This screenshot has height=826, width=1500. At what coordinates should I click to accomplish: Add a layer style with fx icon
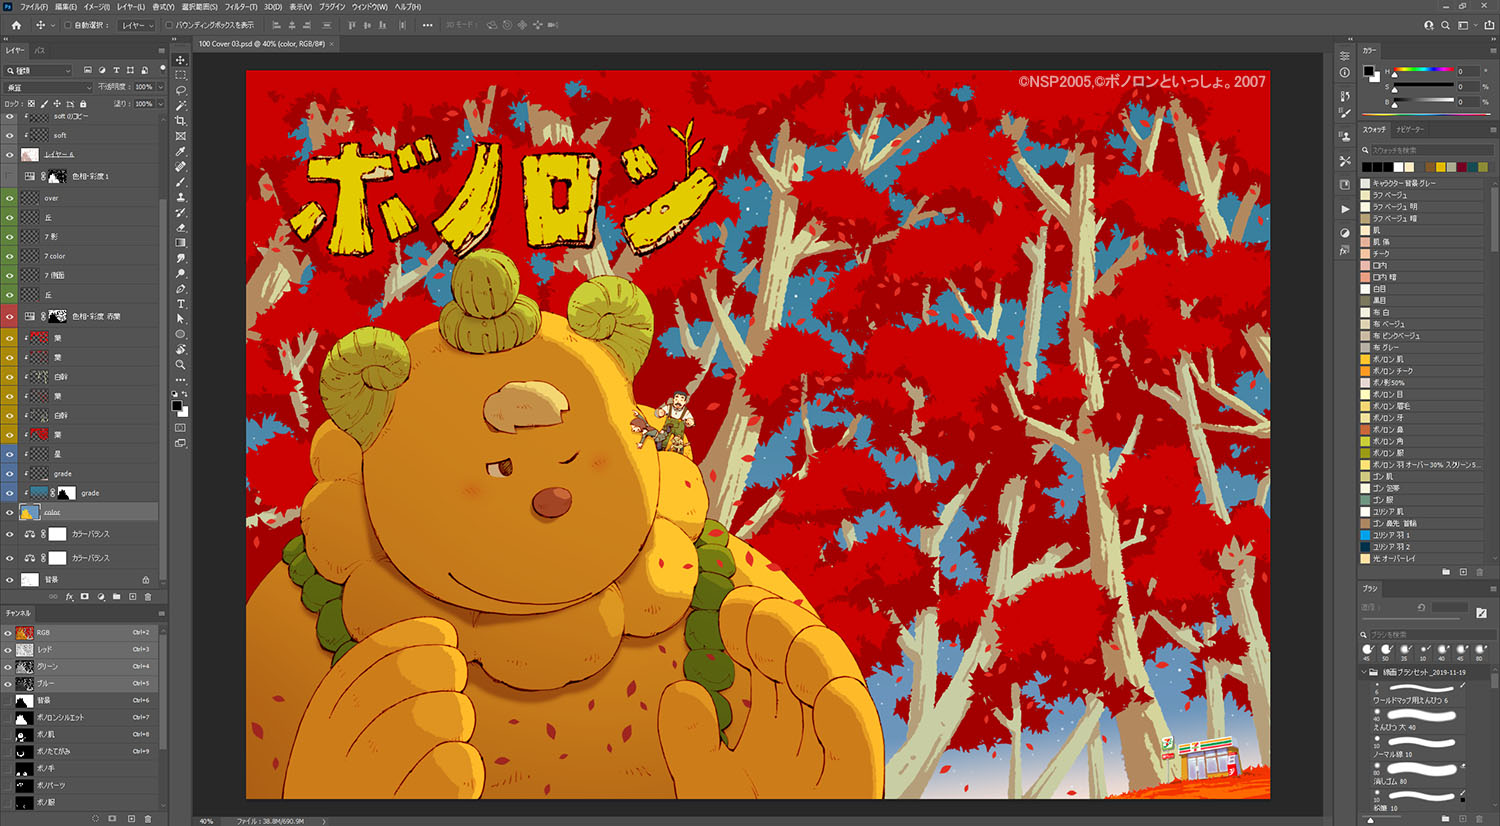(x=70, y=597)
